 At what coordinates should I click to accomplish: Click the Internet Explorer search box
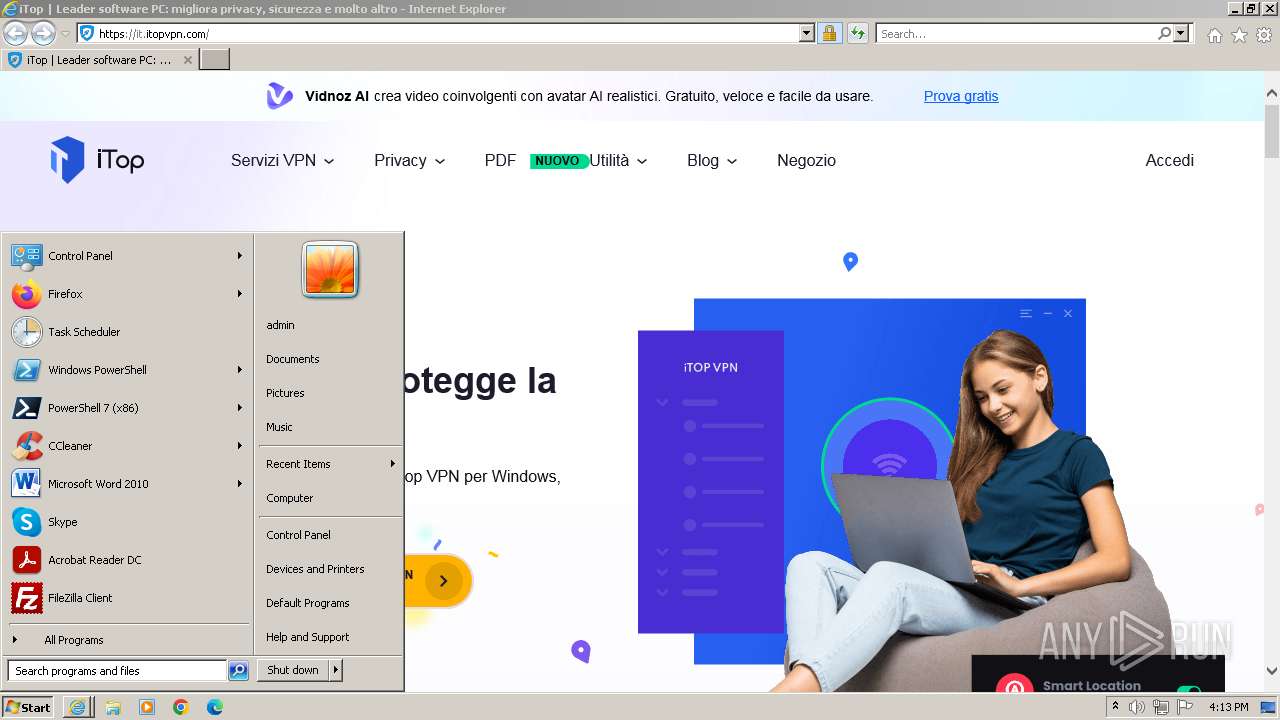coord(1017,33)
